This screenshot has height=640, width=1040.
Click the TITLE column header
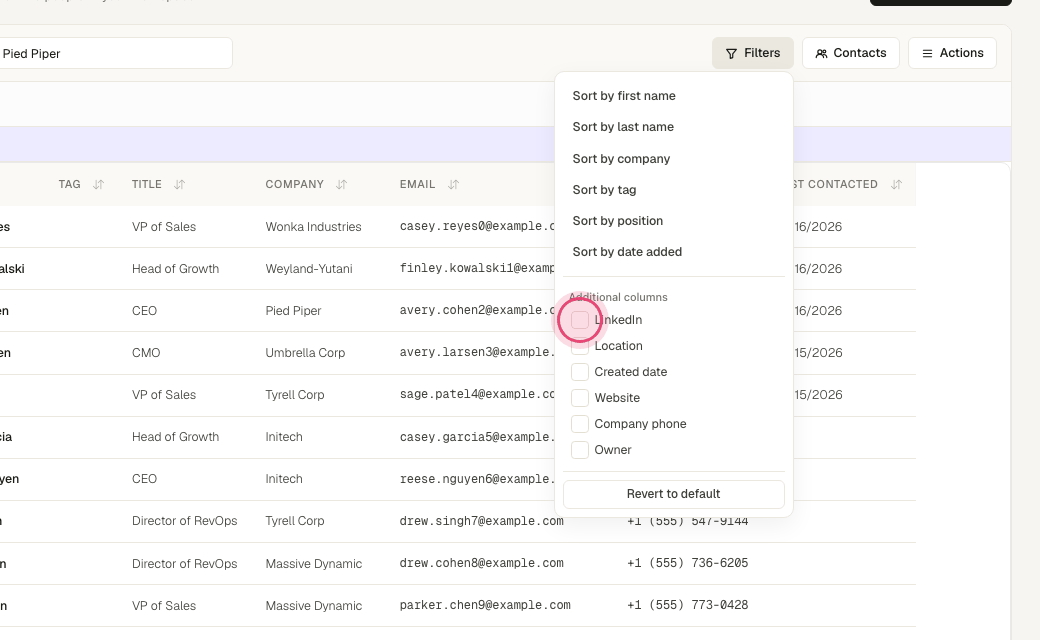coord(147,184)
